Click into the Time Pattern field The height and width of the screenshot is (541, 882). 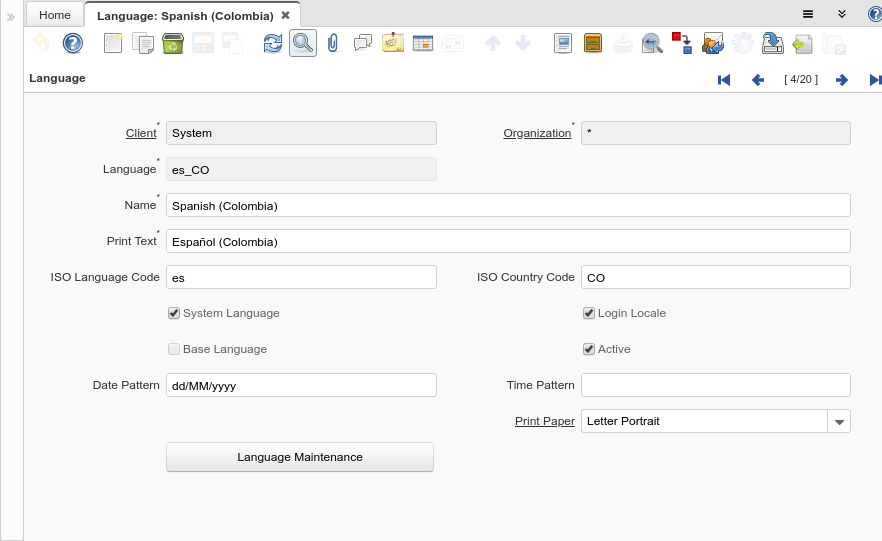(715, 385)
